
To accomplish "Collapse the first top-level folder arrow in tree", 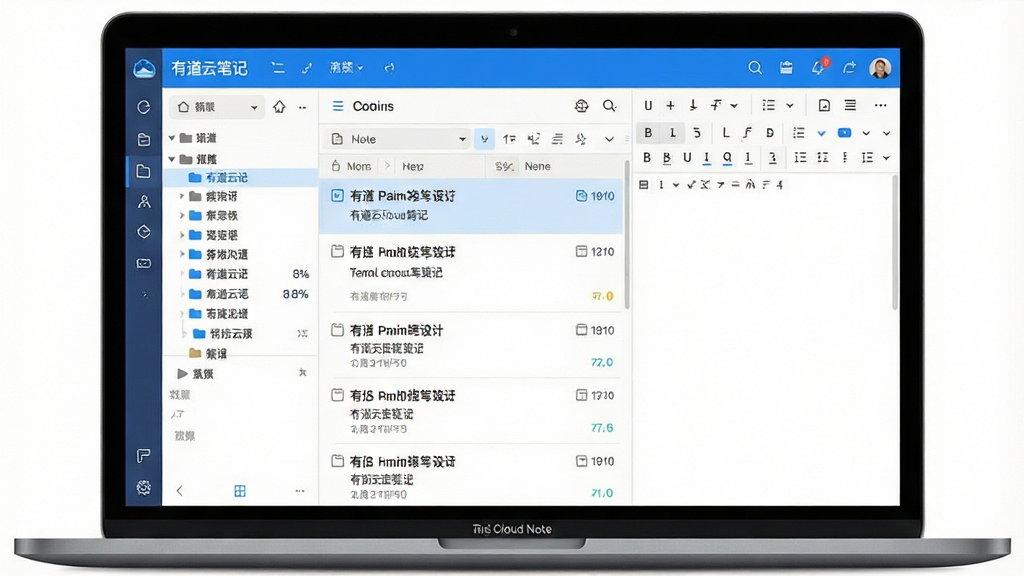I will (172, 138).
